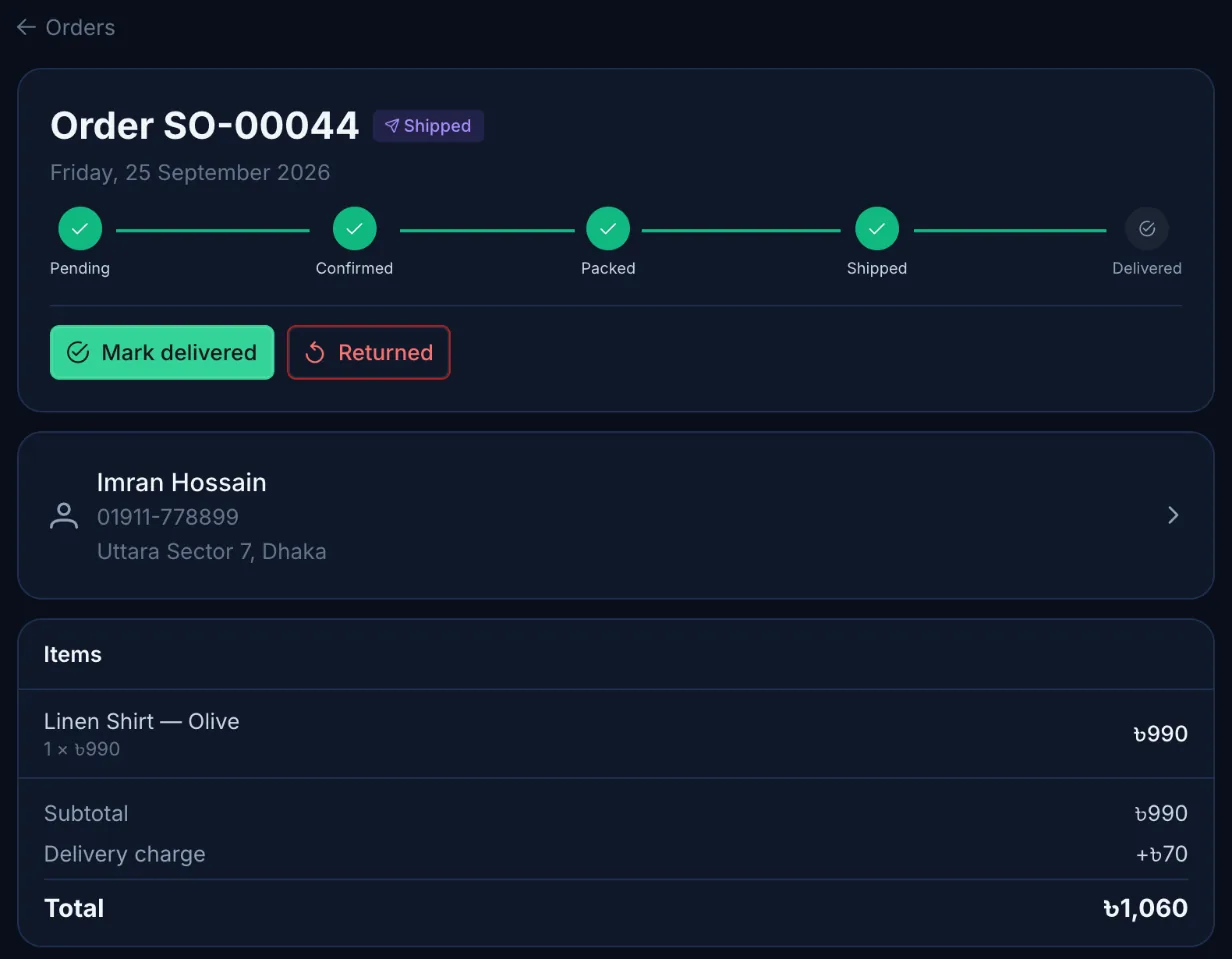Click the Packed step checkmark circle
The height and width of the screenshot is (959, 1232).
click(608, 229)
